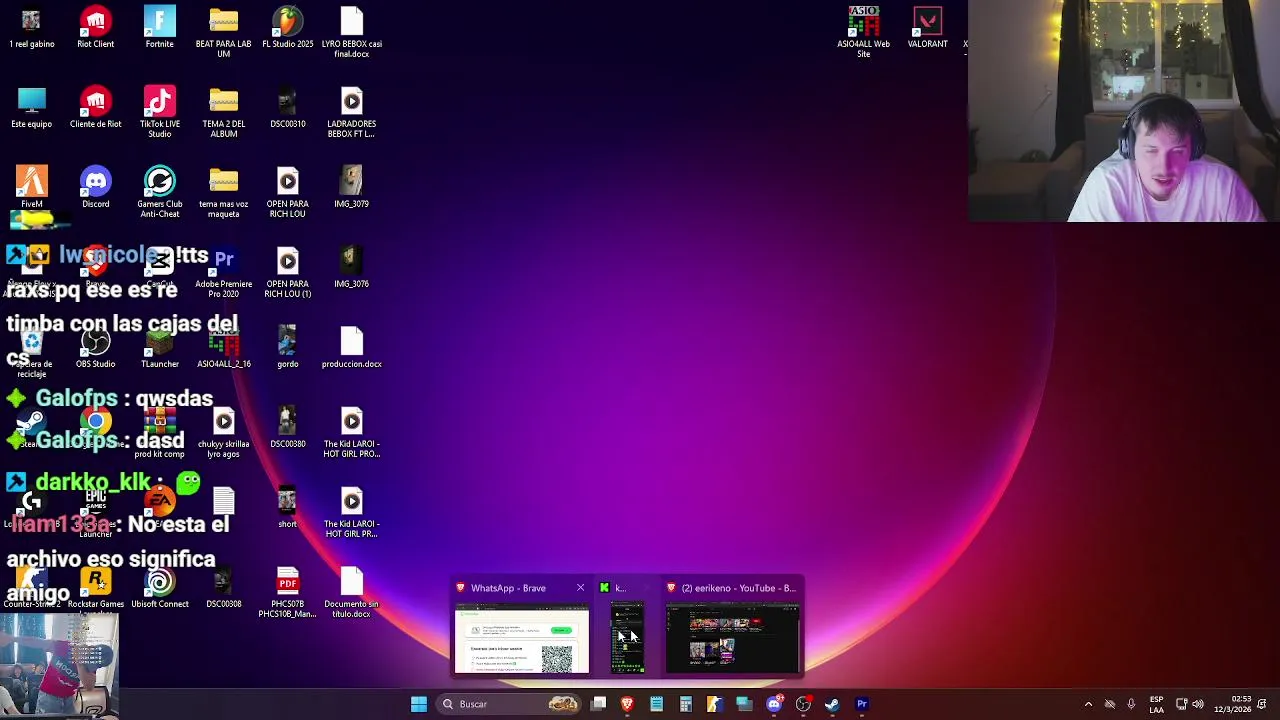
Task: Select the PHC507B PDF file icon
Action: [x=288, y=592]
